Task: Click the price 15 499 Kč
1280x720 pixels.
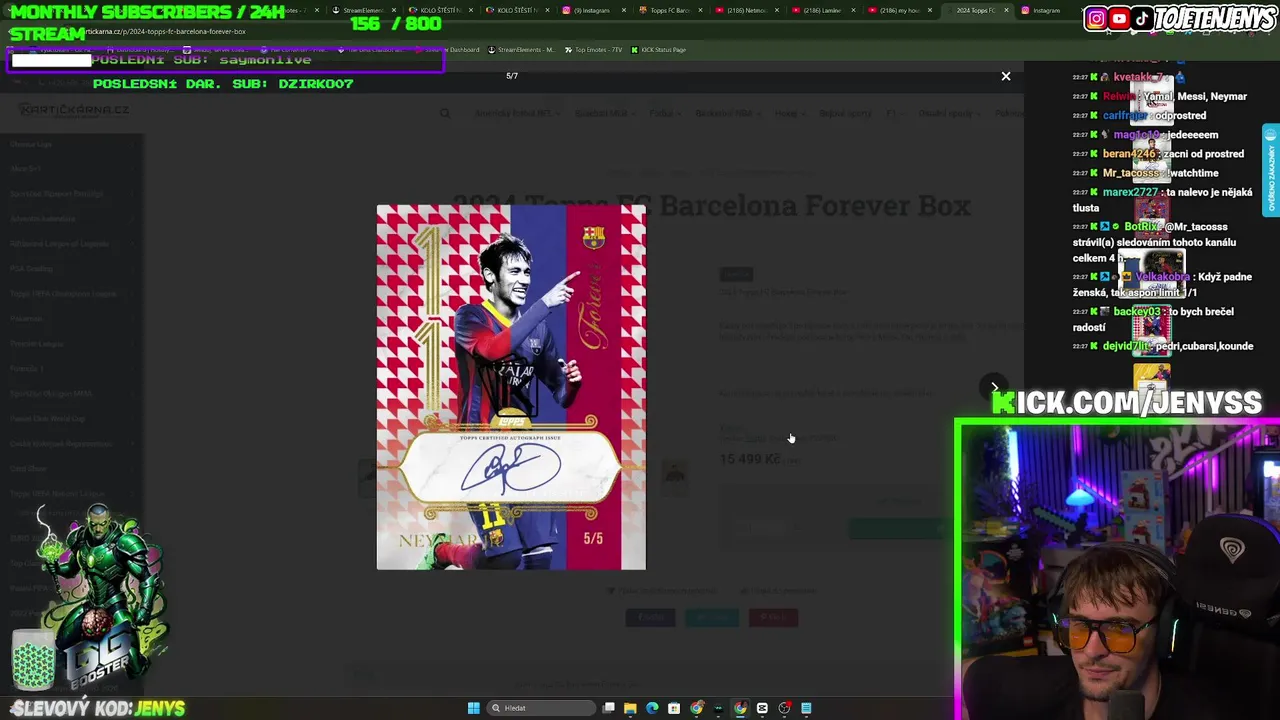Action: [x=750, y=459]
